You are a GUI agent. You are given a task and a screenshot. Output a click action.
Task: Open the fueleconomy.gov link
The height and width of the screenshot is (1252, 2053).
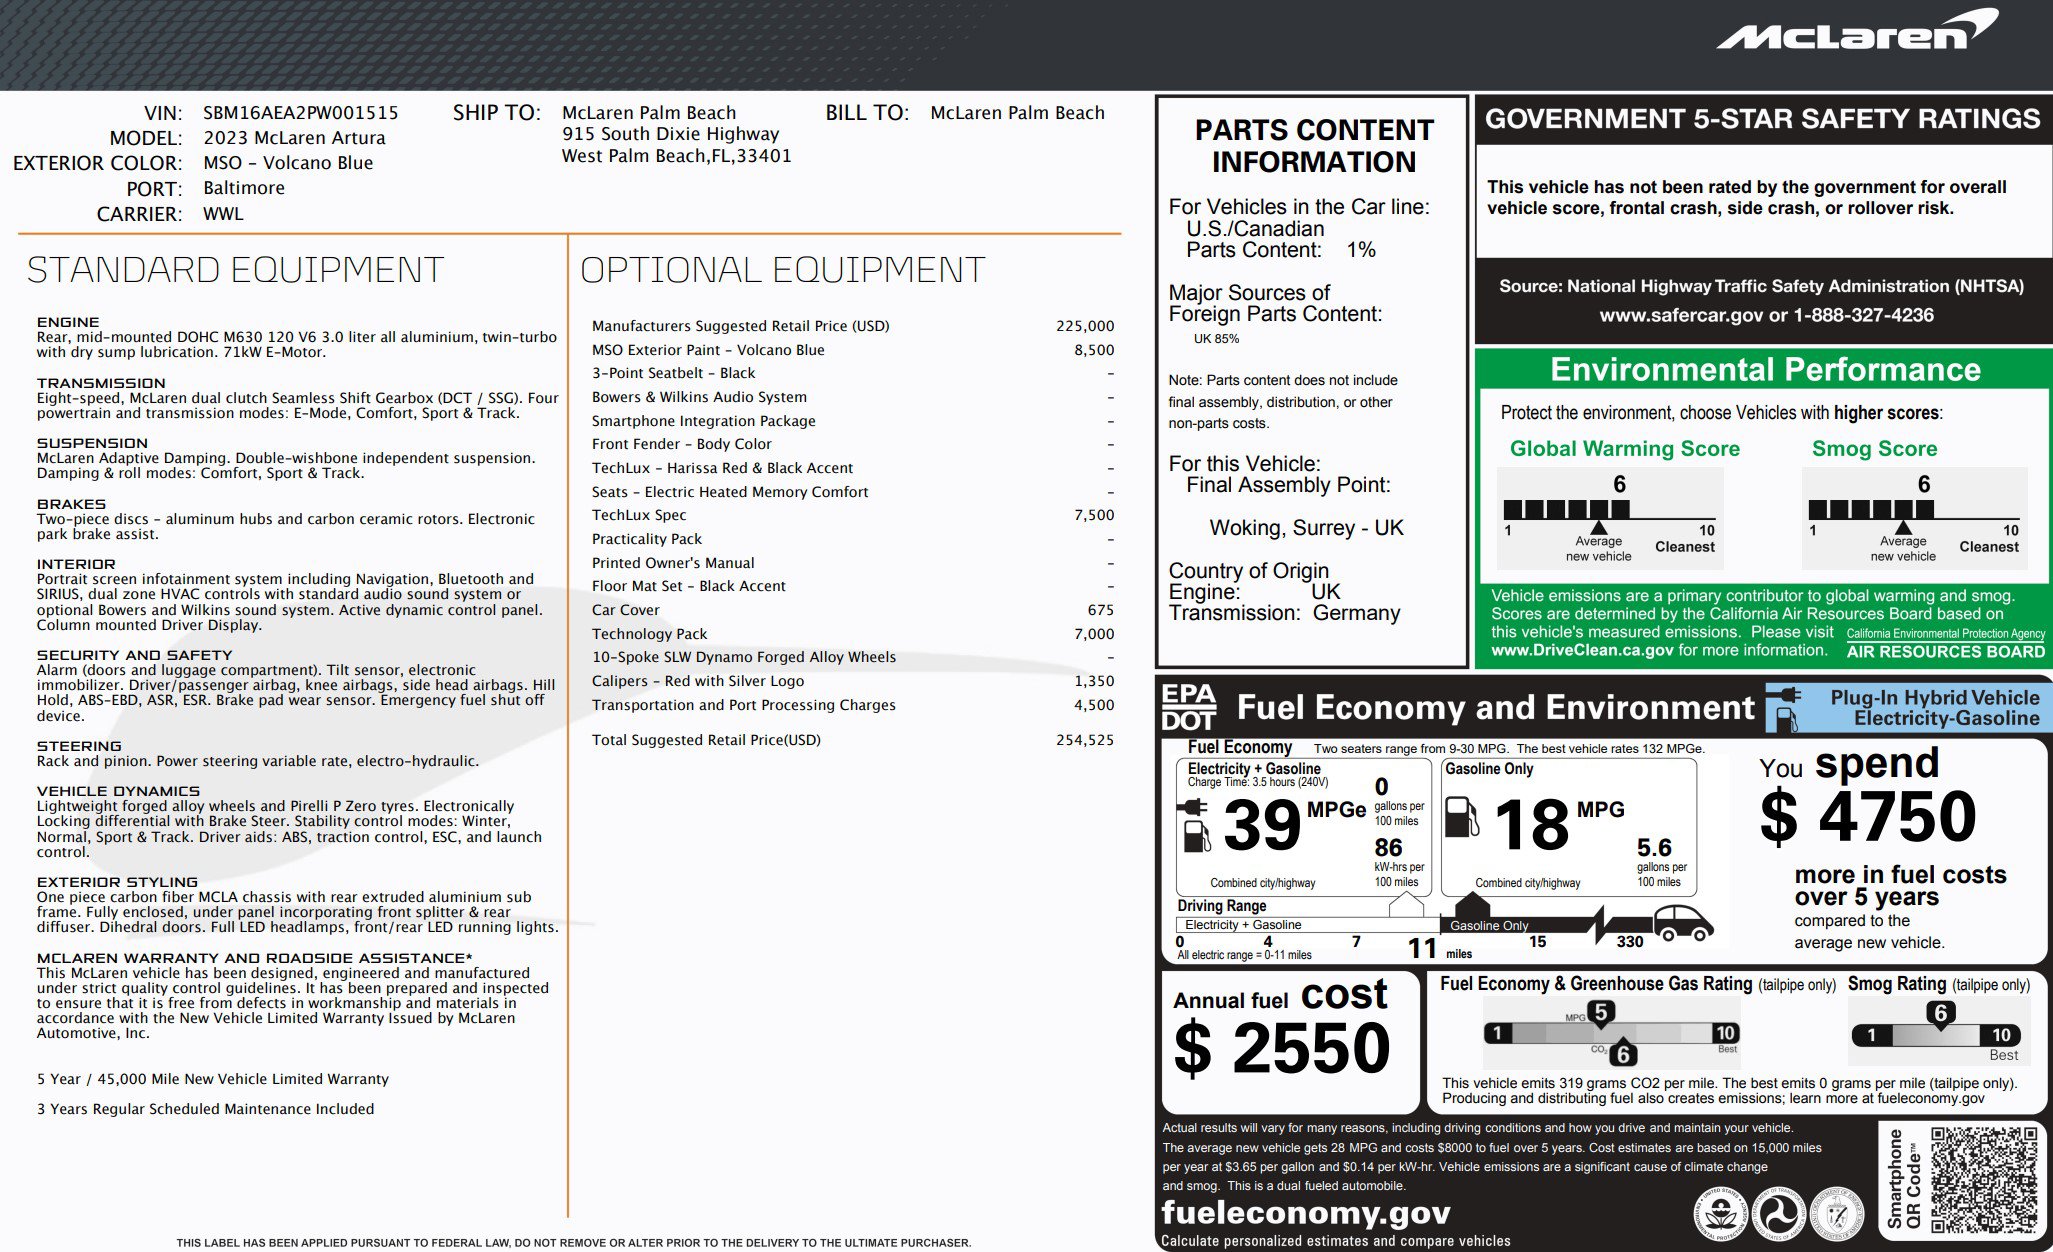[x=1306, y=1212]
